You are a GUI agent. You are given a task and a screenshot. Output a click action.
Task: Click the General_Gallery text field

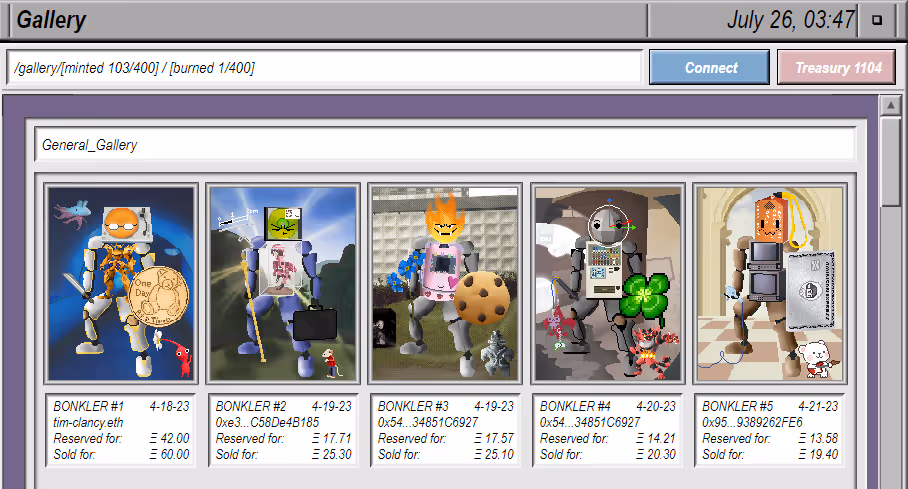444,145
